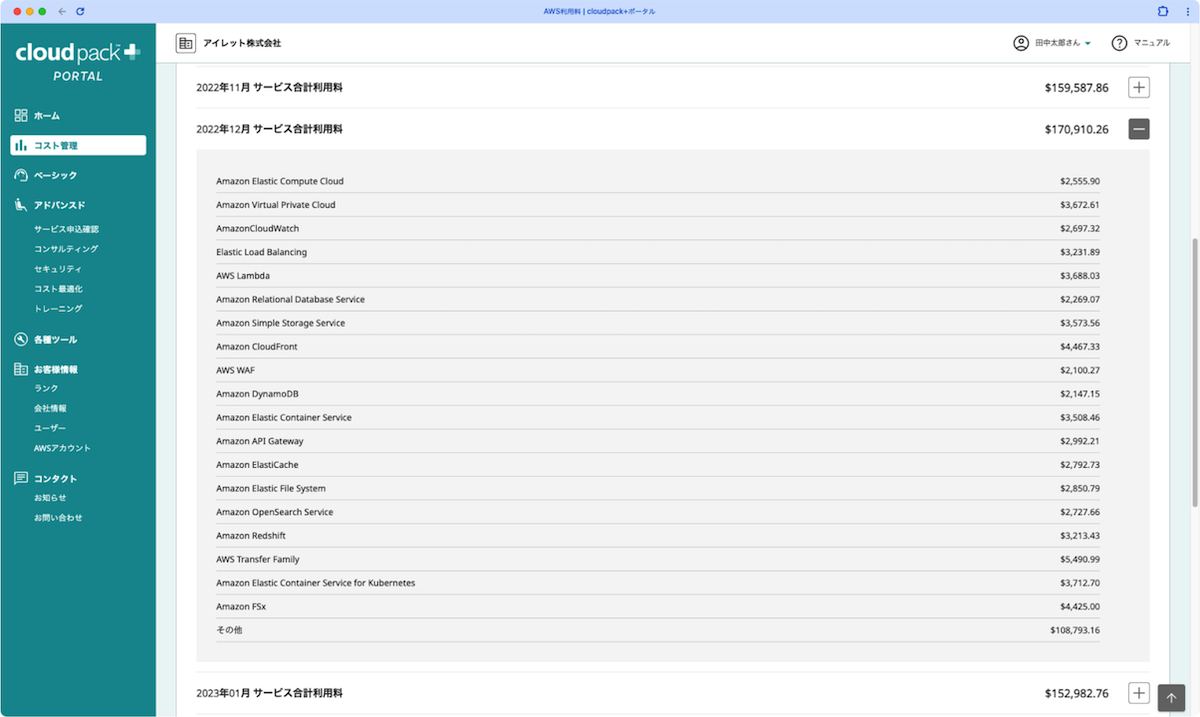Click the cost management bar chart icon

pyautogui.click(x=21, y=146)
